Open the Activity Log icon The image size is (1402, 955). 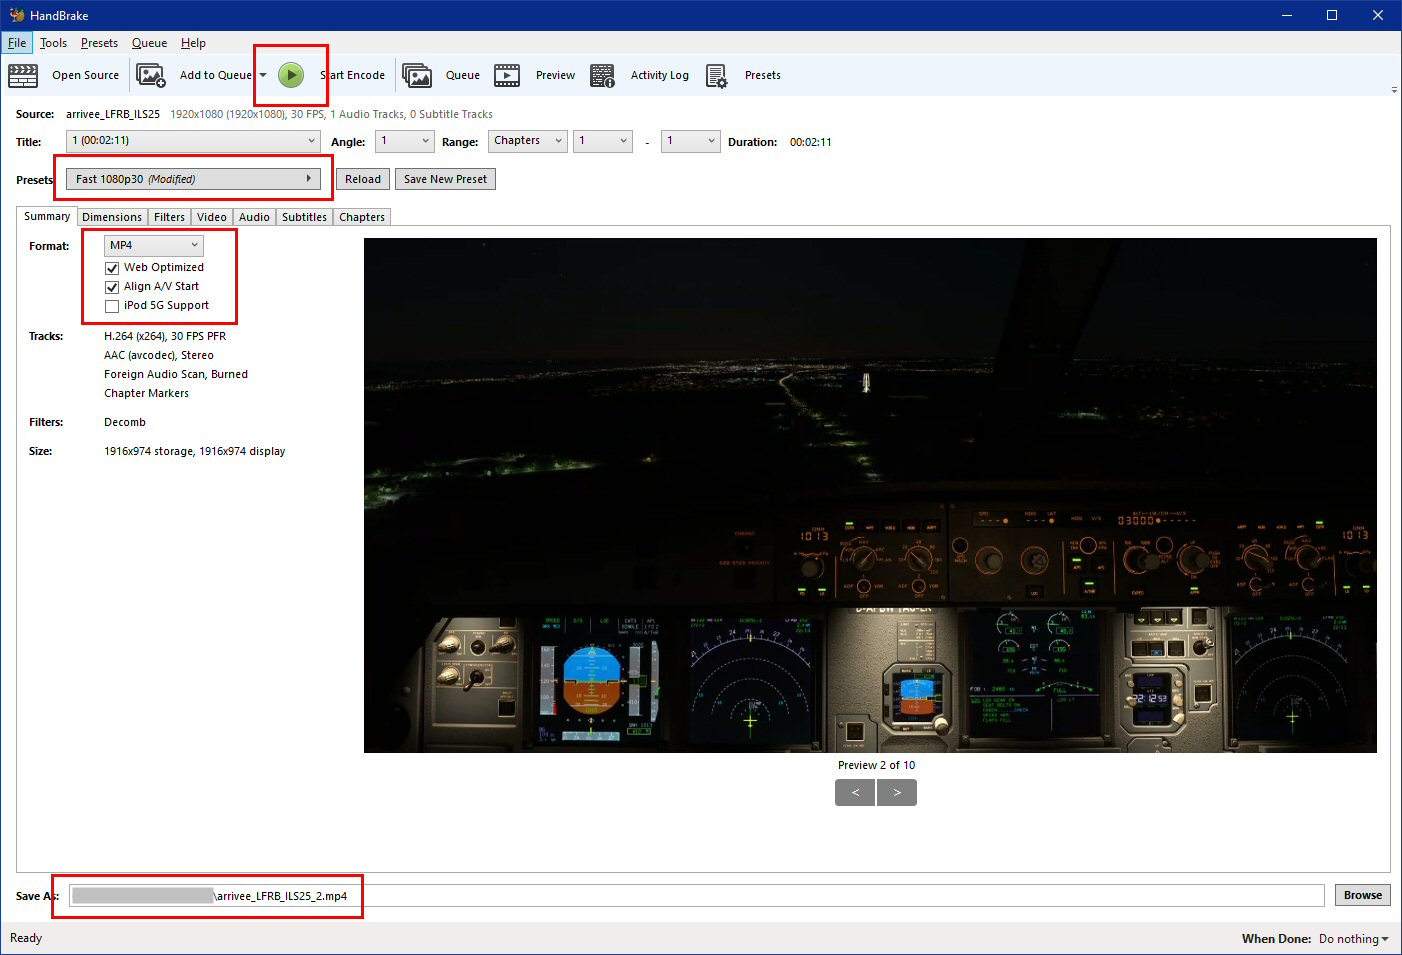click(602, 75)
